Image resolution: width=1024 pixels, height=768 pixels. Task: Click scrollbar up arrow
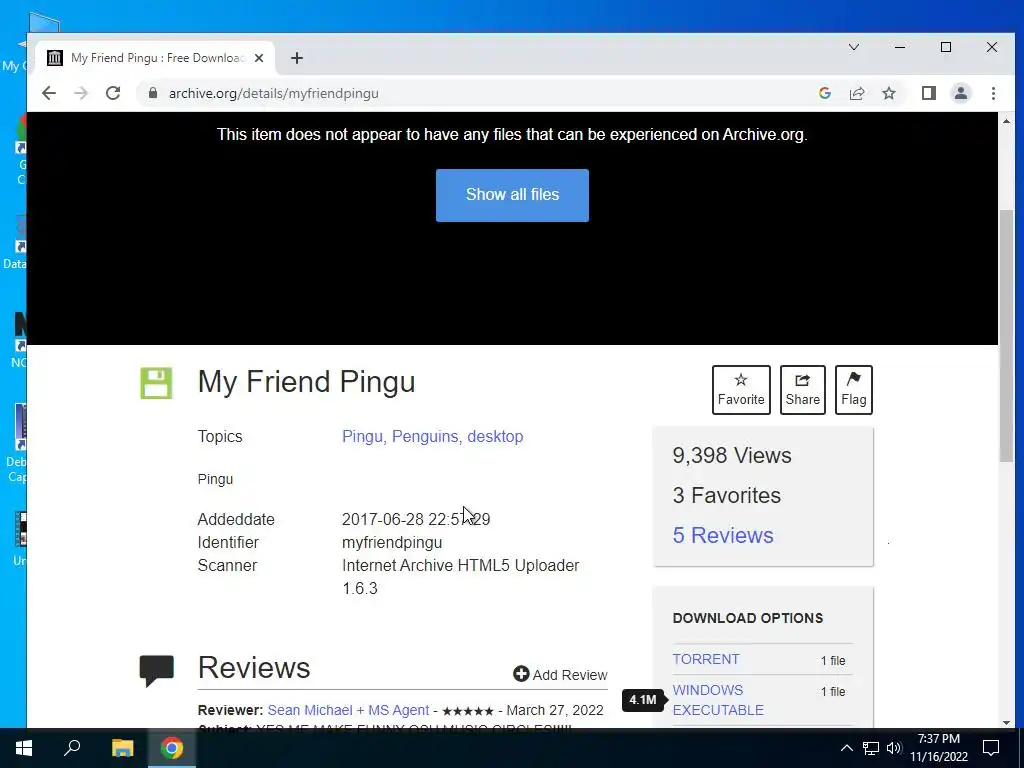point(1006,121)
